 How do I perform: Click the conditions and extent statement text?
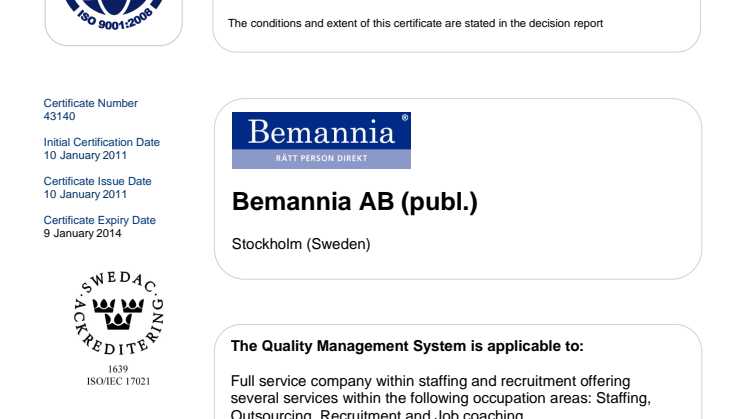tap(416, 23)
